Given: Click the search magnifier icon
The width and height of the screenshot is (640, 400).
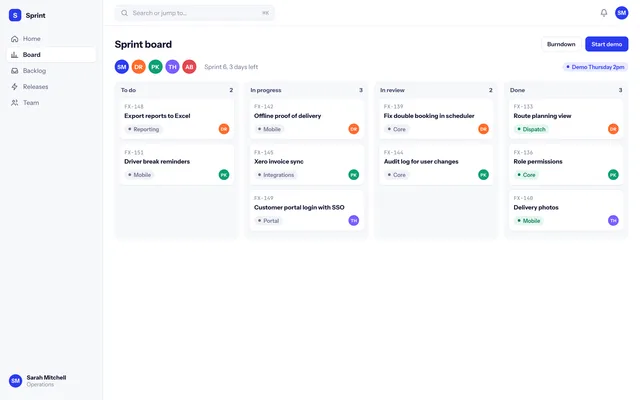Looking at the screenshot, I should coord(124,13).
